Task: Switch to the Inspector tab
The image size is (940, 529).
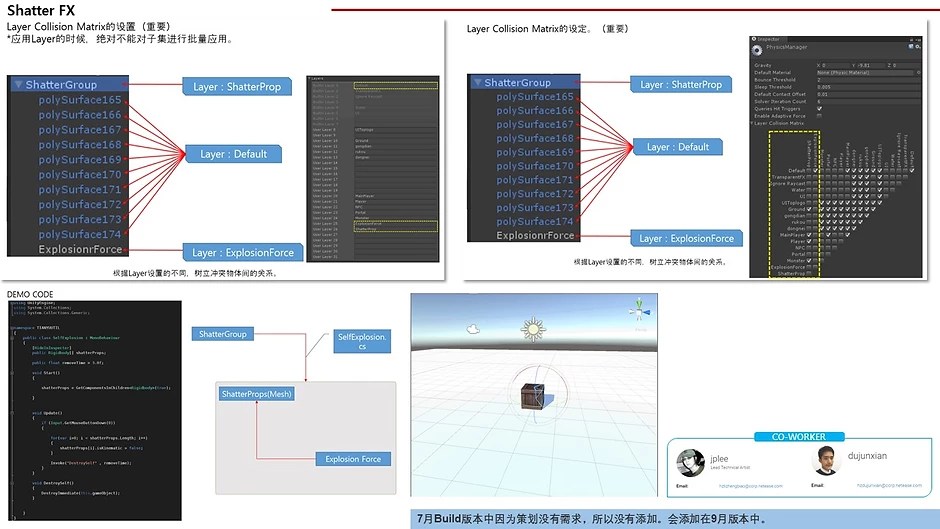Action: (x=768, y=38)
